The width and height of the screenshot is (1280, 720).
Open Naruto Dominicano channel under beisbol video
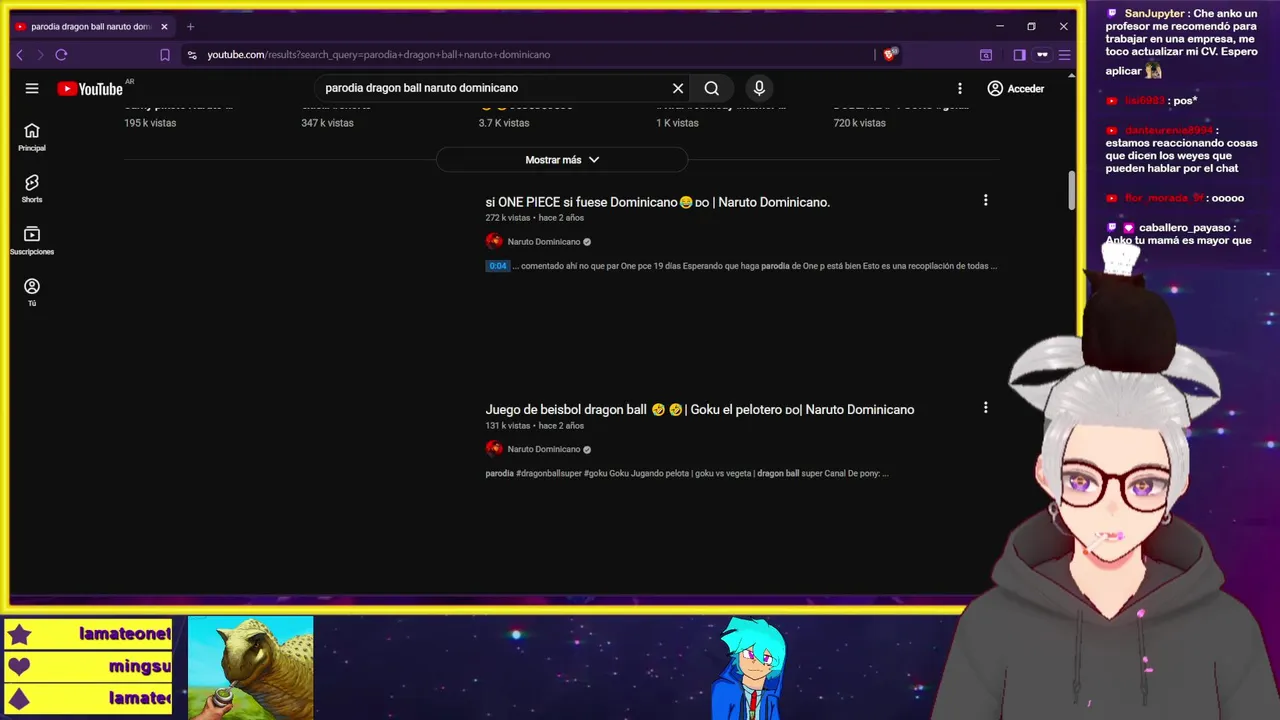[544, 449]
